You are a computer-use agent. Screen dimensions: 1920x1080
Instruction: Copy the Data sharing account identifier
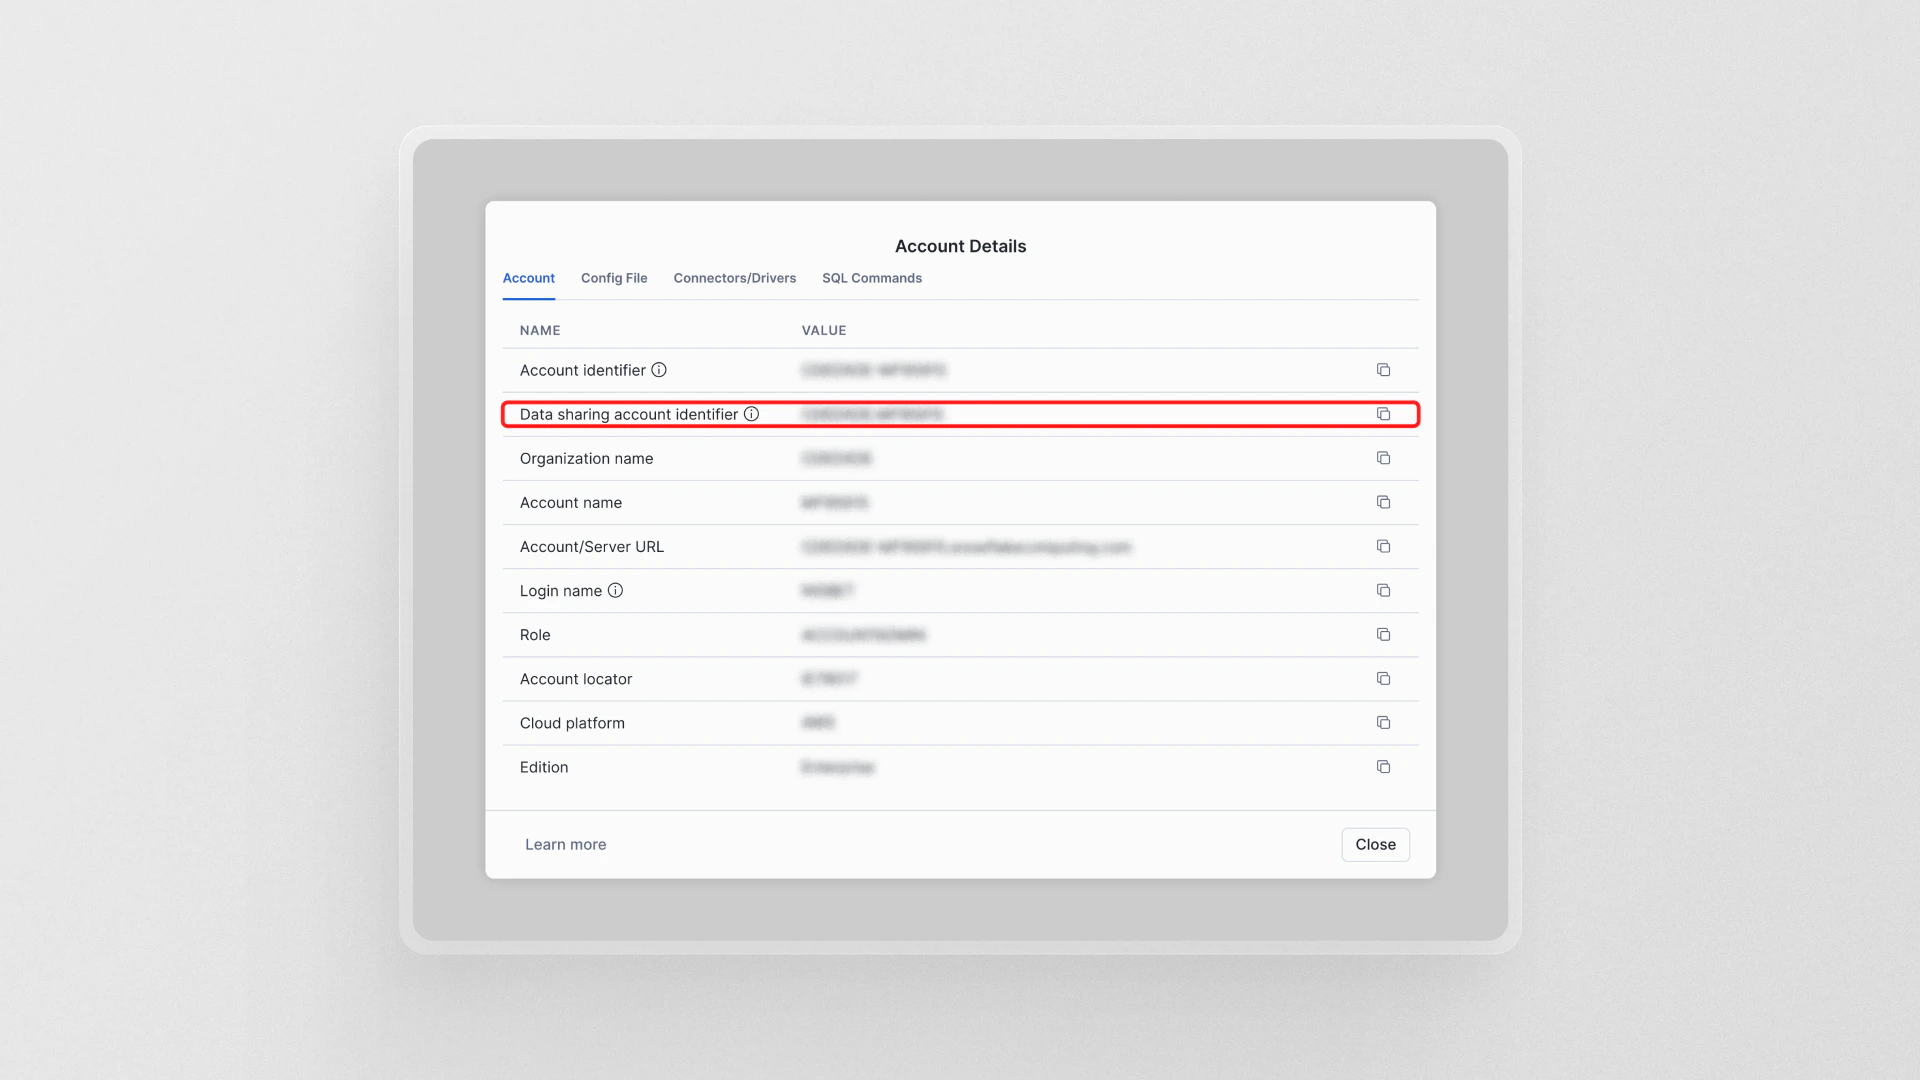1384,414
